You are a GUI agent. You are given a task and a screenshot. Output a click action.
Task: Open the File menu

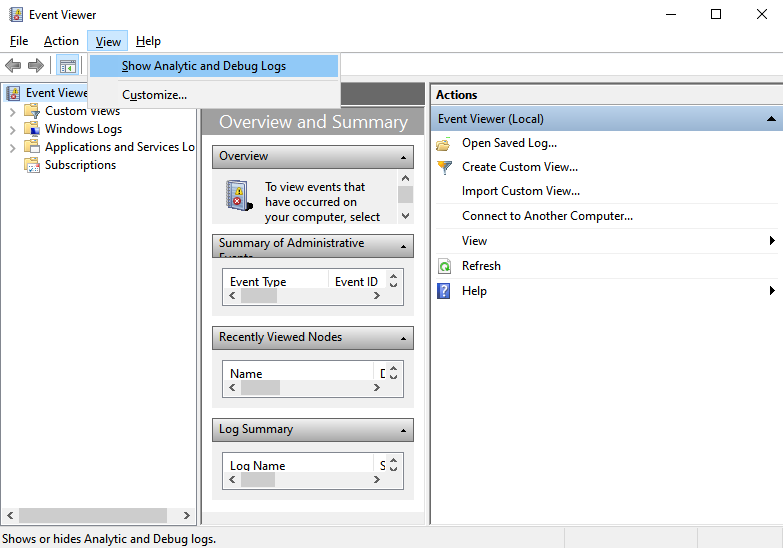point(19,41)
